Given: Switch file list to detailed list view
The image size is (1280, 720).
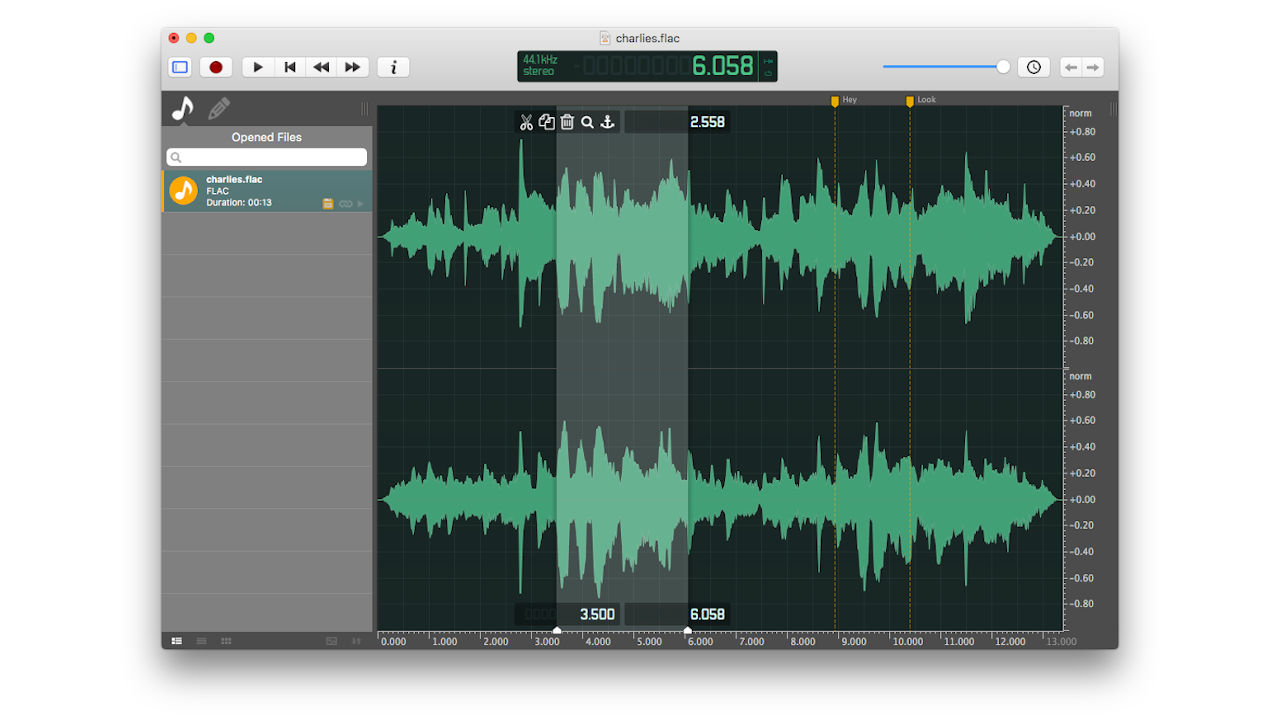Looking at the screenshot, I should (x=177, y=641).
